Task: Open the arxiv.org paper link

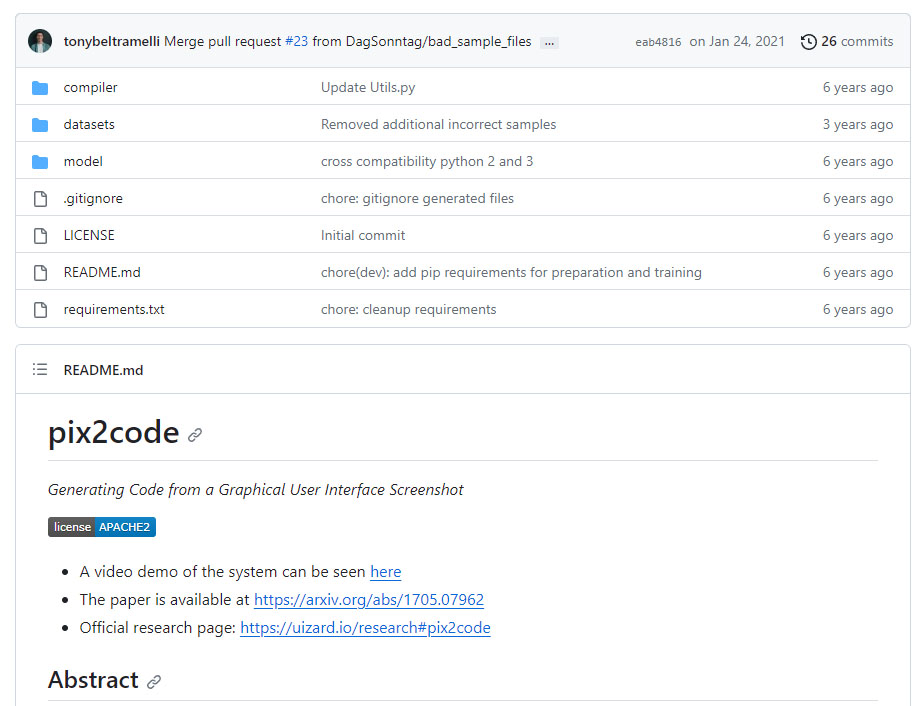Action: [368, 599]
